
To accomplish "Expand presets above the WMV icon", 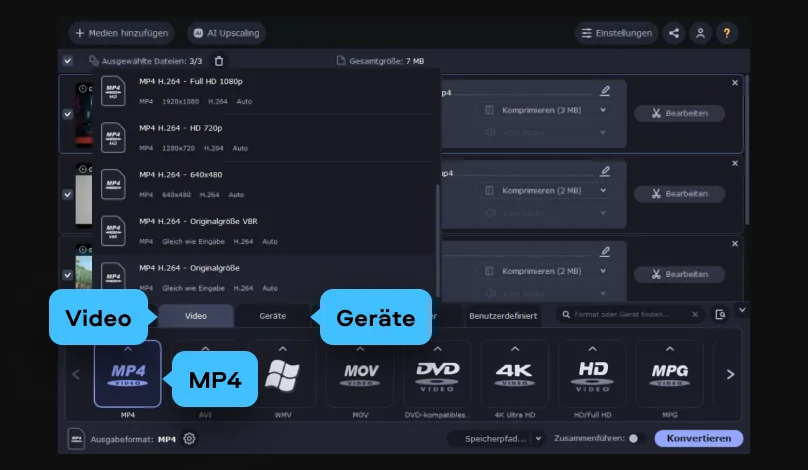I will pyautogui.click(x=282, y=349).
